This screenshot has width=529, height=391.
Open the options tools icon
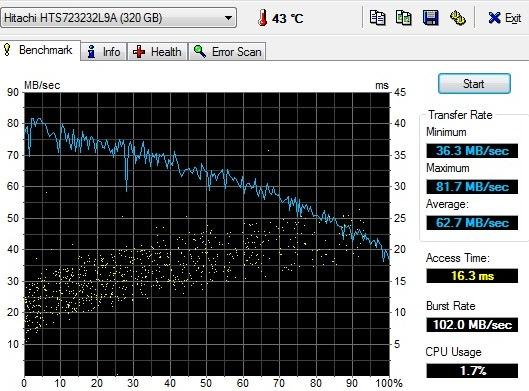[x=457, y=18]
